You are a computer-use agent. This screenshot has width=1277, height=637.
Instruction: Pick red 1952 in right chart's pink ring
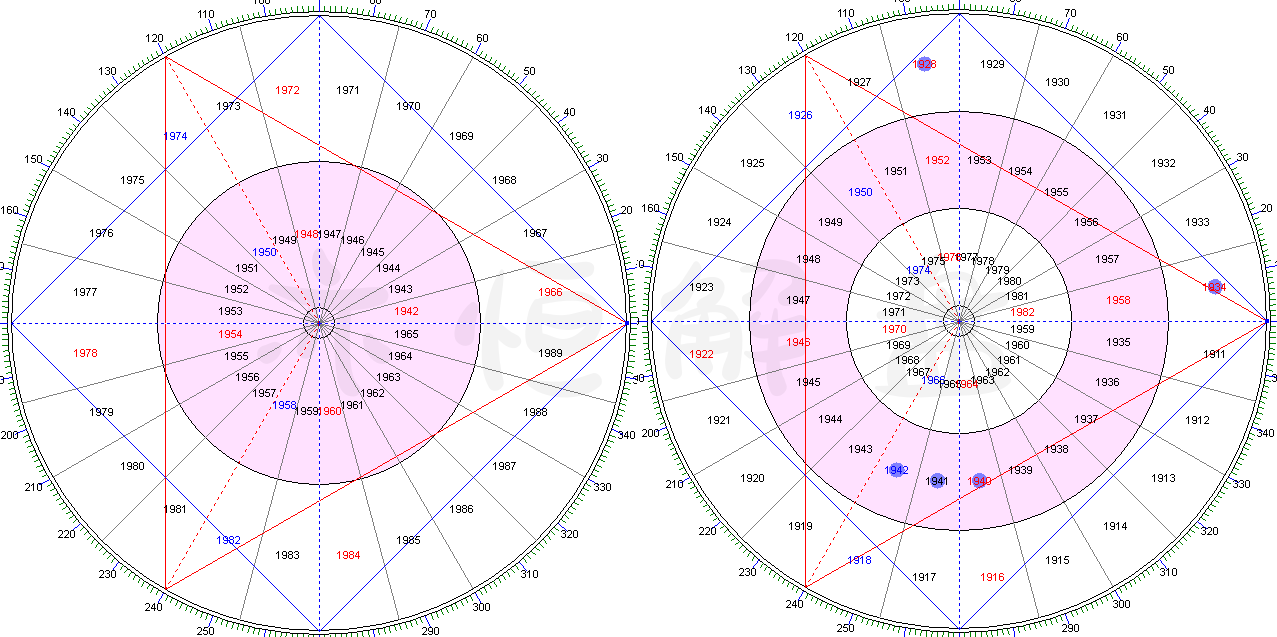pos(937,160)
